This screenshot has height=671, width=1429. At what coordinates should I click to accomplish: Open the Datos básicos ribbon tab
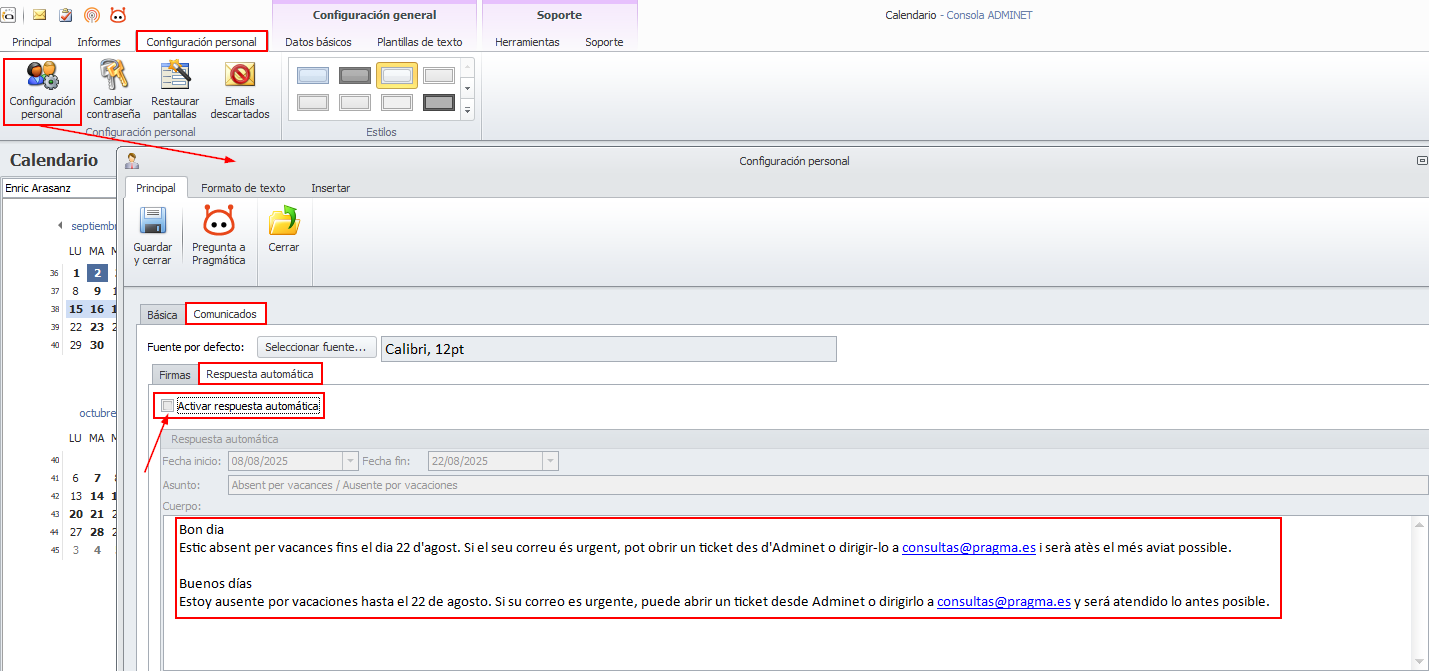pos(318,42)
